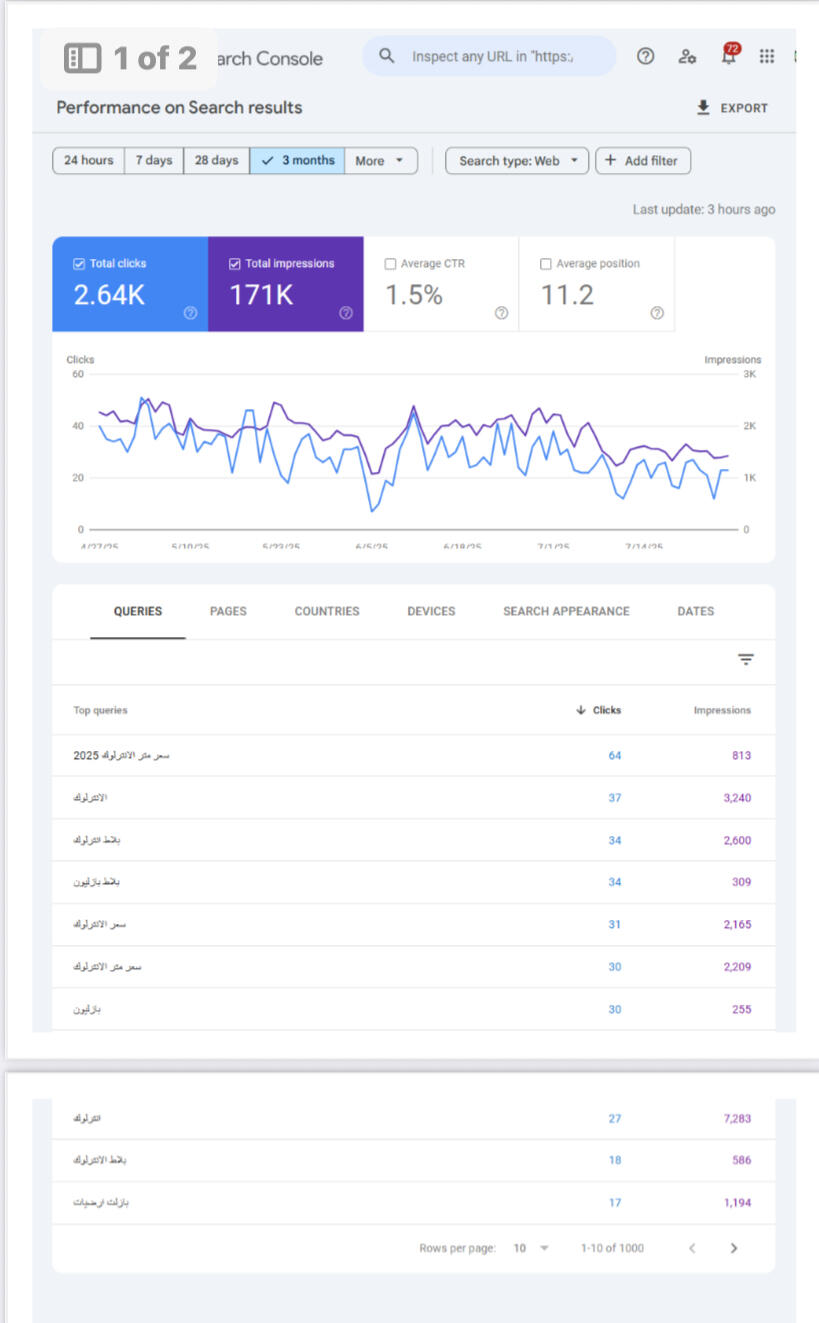The image size is (819, 1323).
Task: Click the Add filter button
Action: (x=642, y=161)
